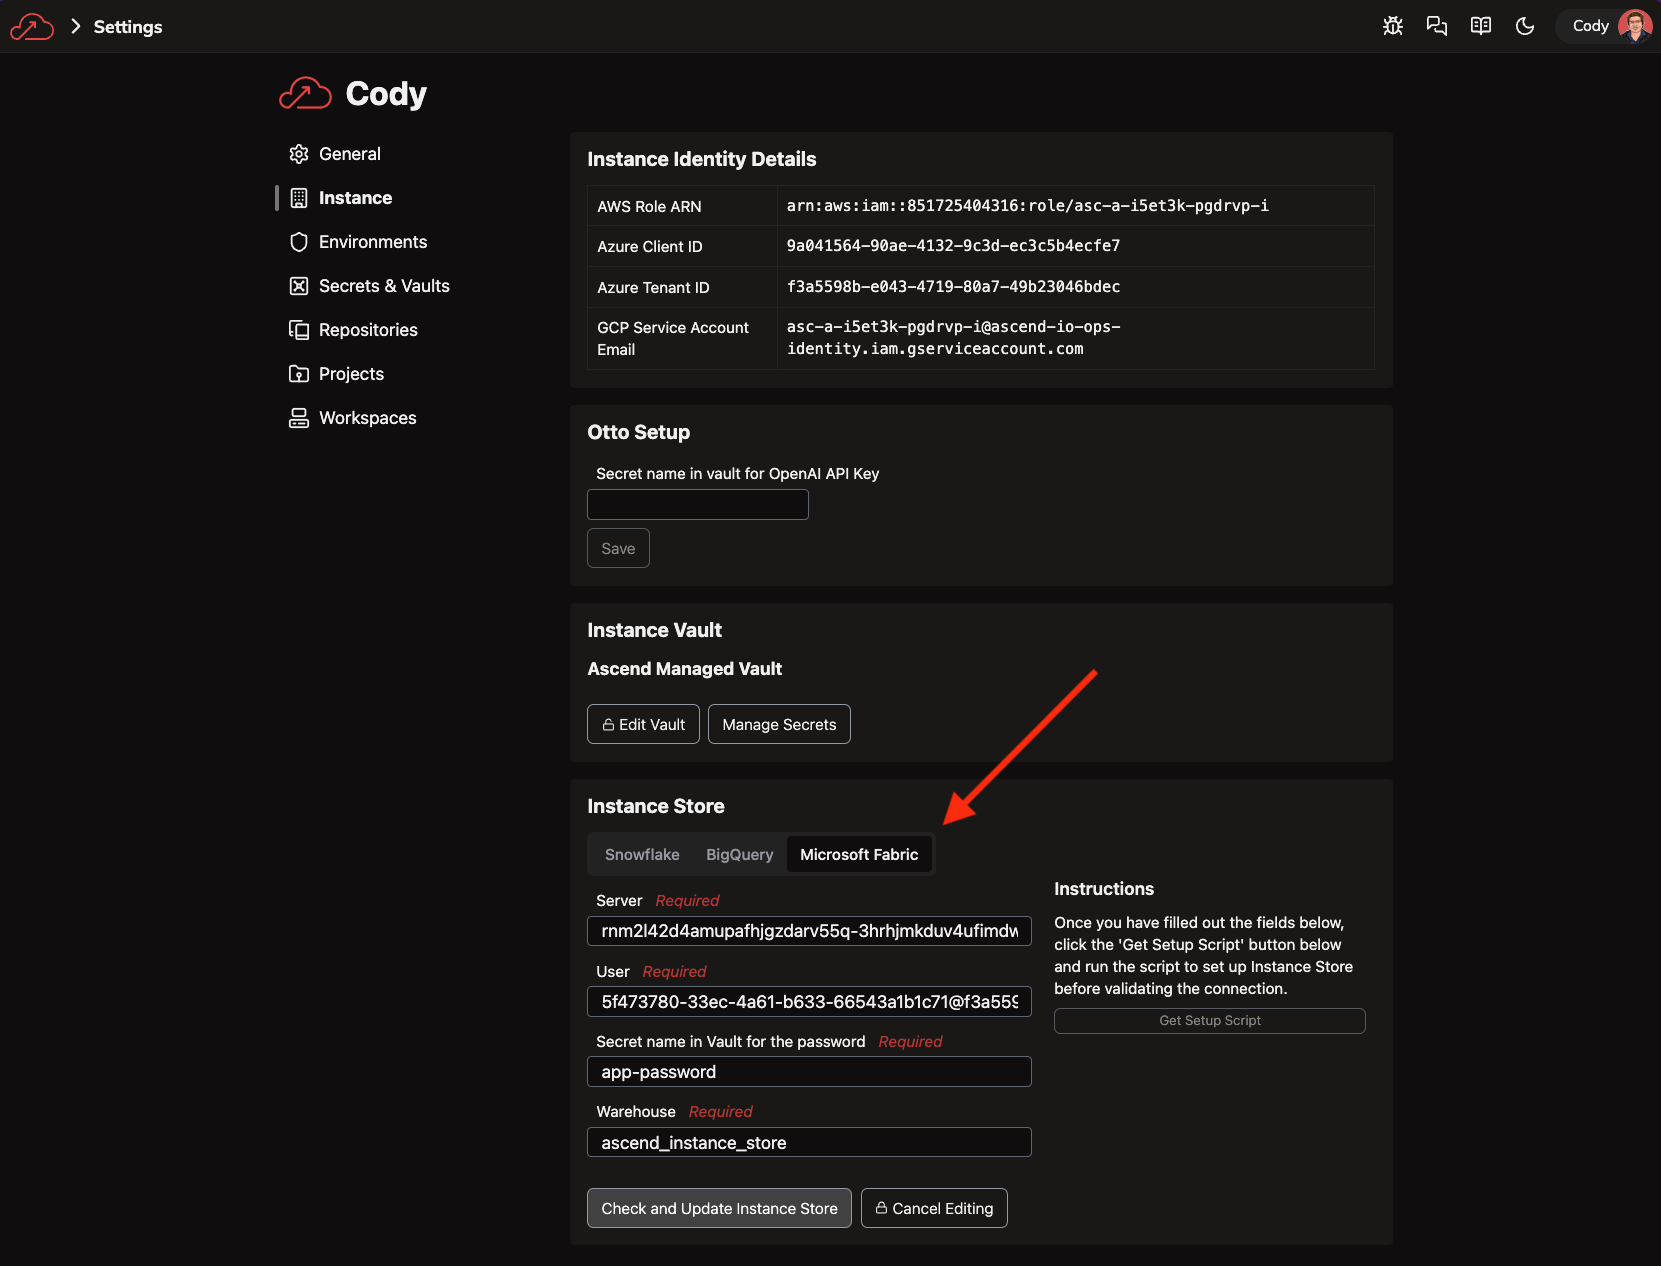The height and width of the screenshot is (1266, 1661).
Task: Toggle dark mode moon icon
Action: pos(1525,26)
